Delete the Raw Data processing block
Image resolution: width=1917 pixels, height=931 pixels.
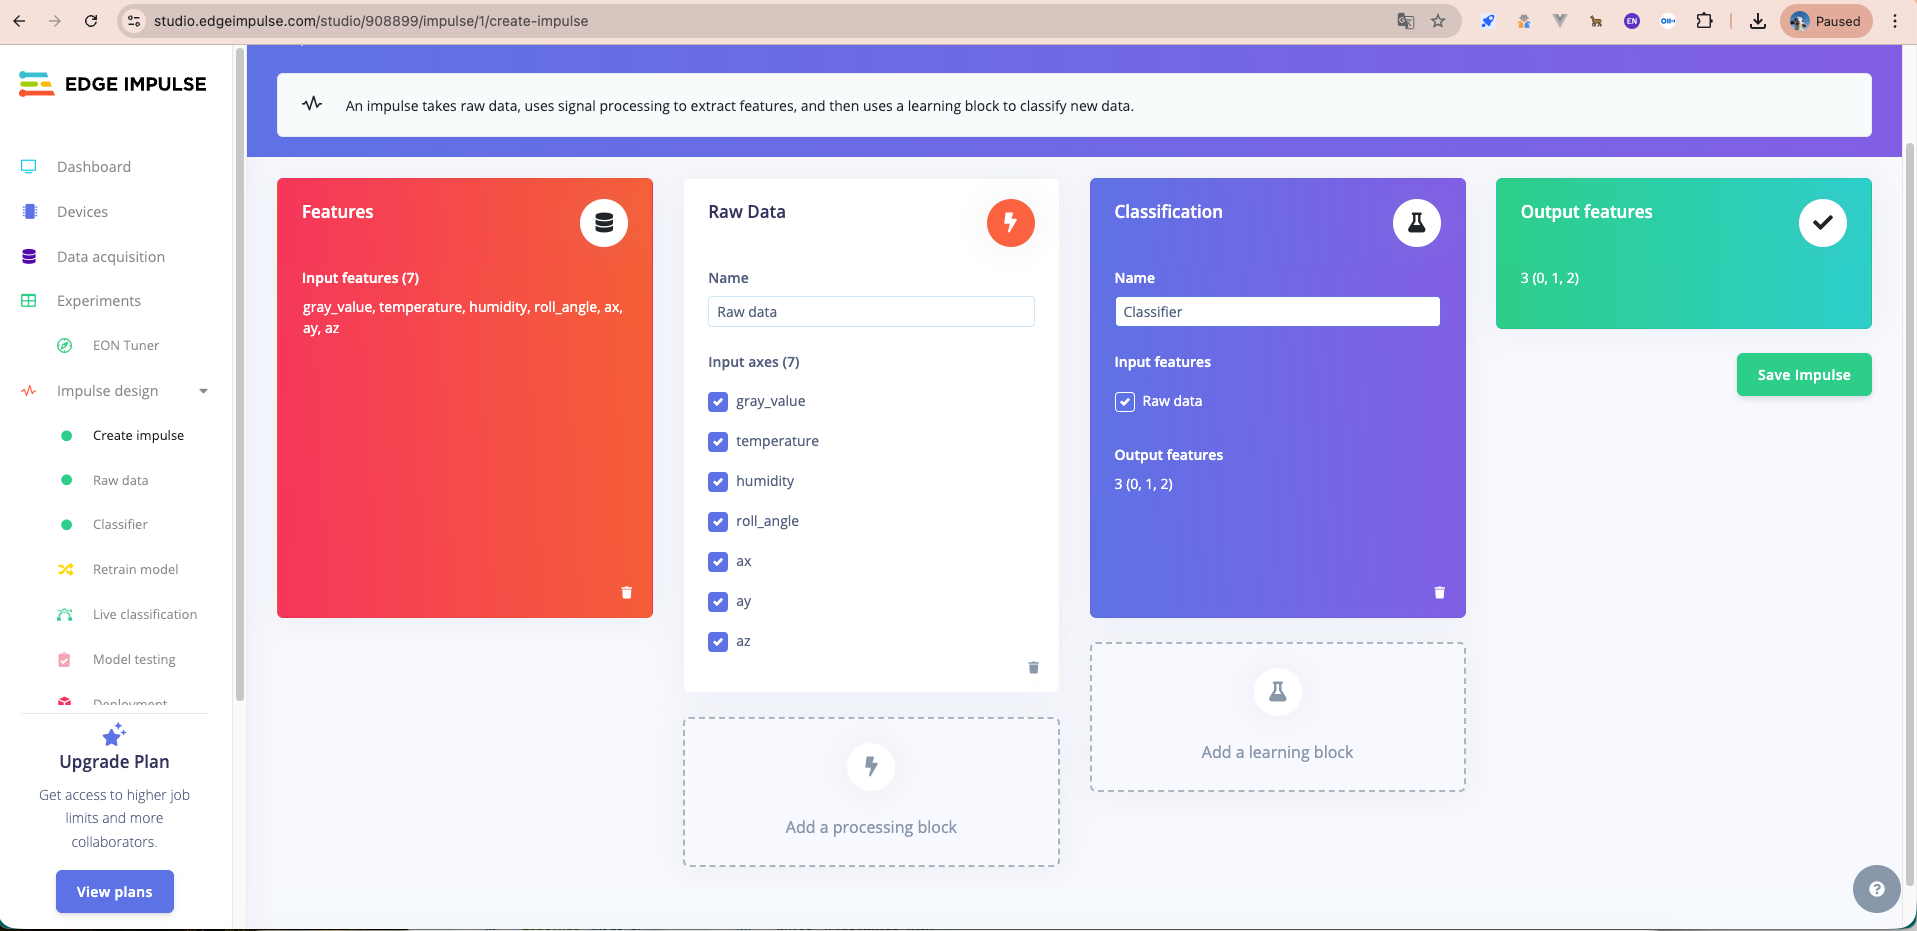point(1033,667)
